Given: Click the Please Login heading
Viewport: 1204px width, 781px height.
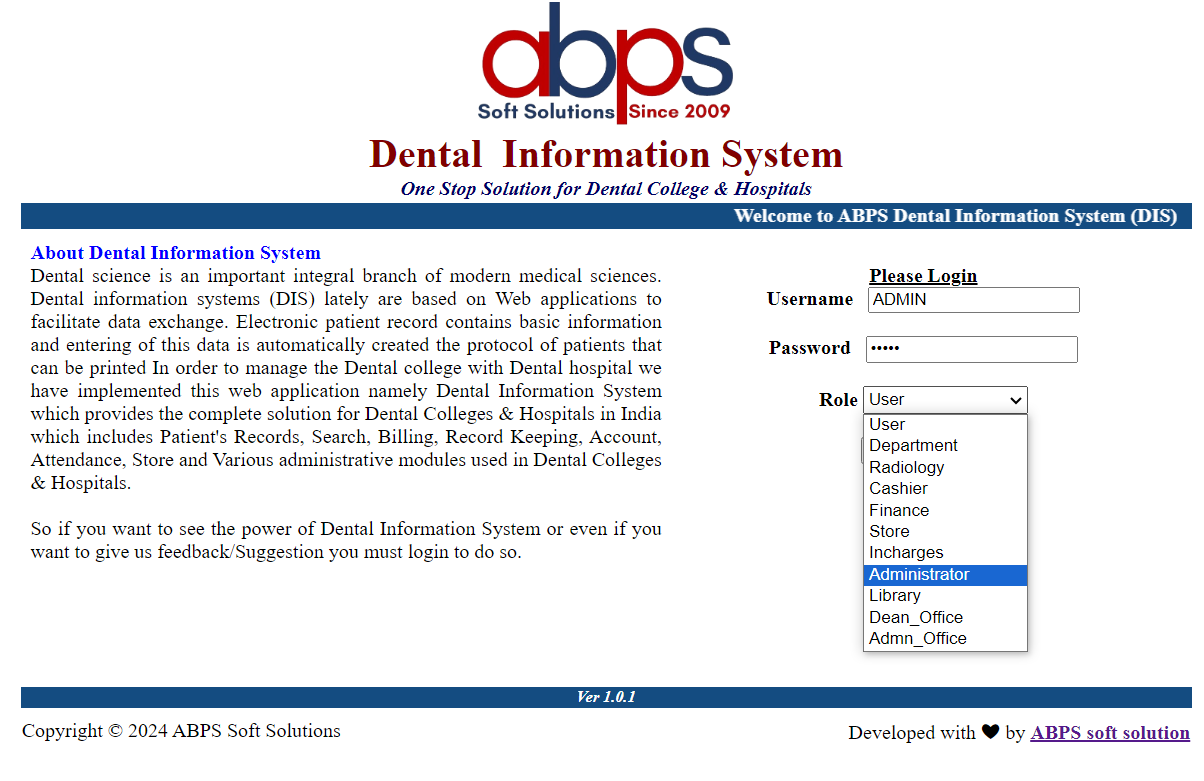Looking at the screenshot, I should pos(923,276).
